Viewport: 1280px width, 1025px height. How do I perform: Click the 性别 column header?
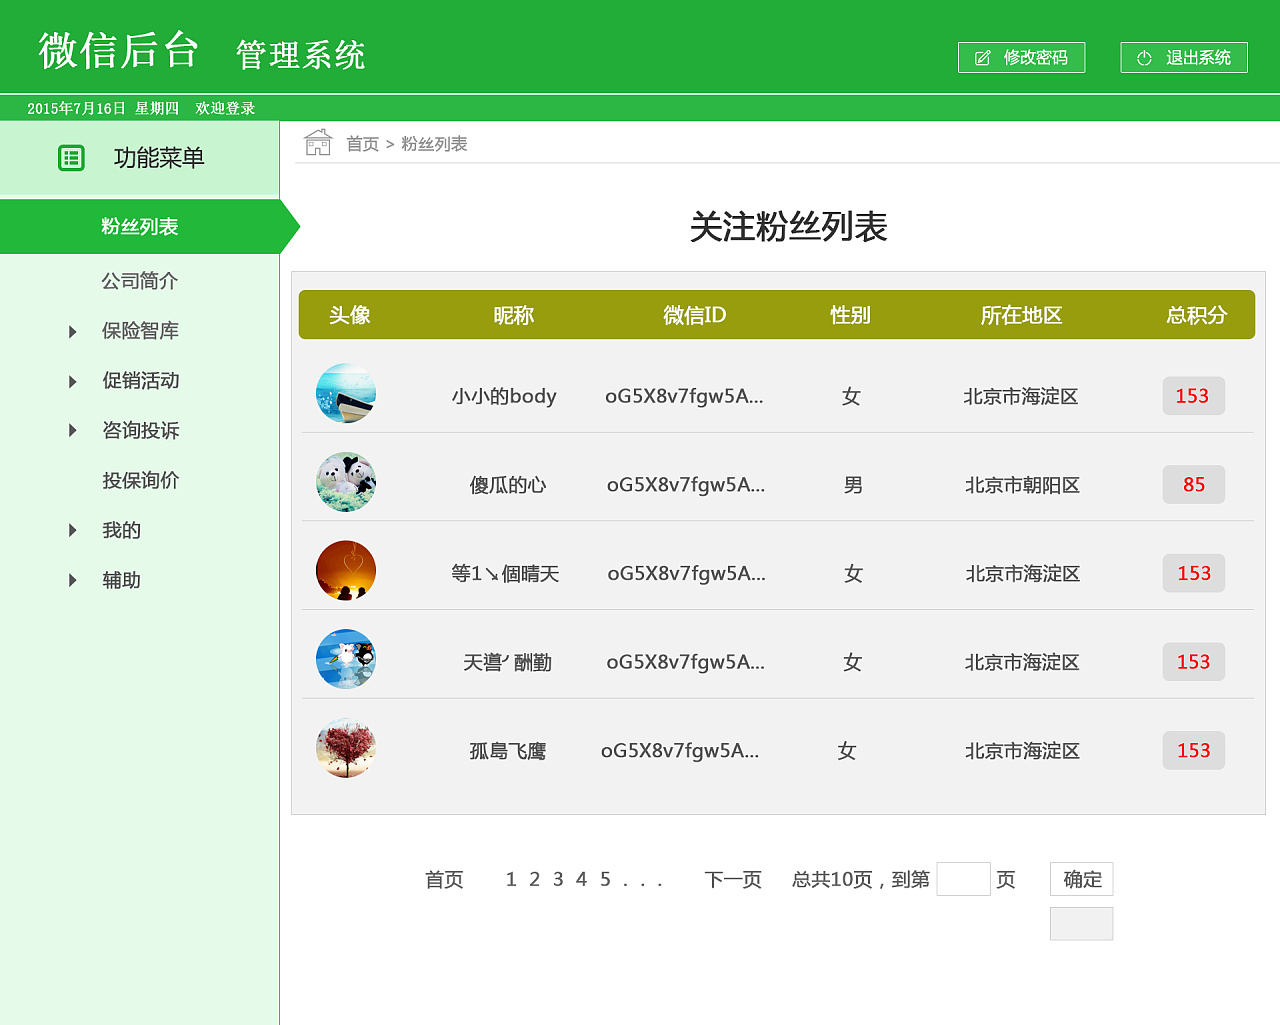pos(850,315)
